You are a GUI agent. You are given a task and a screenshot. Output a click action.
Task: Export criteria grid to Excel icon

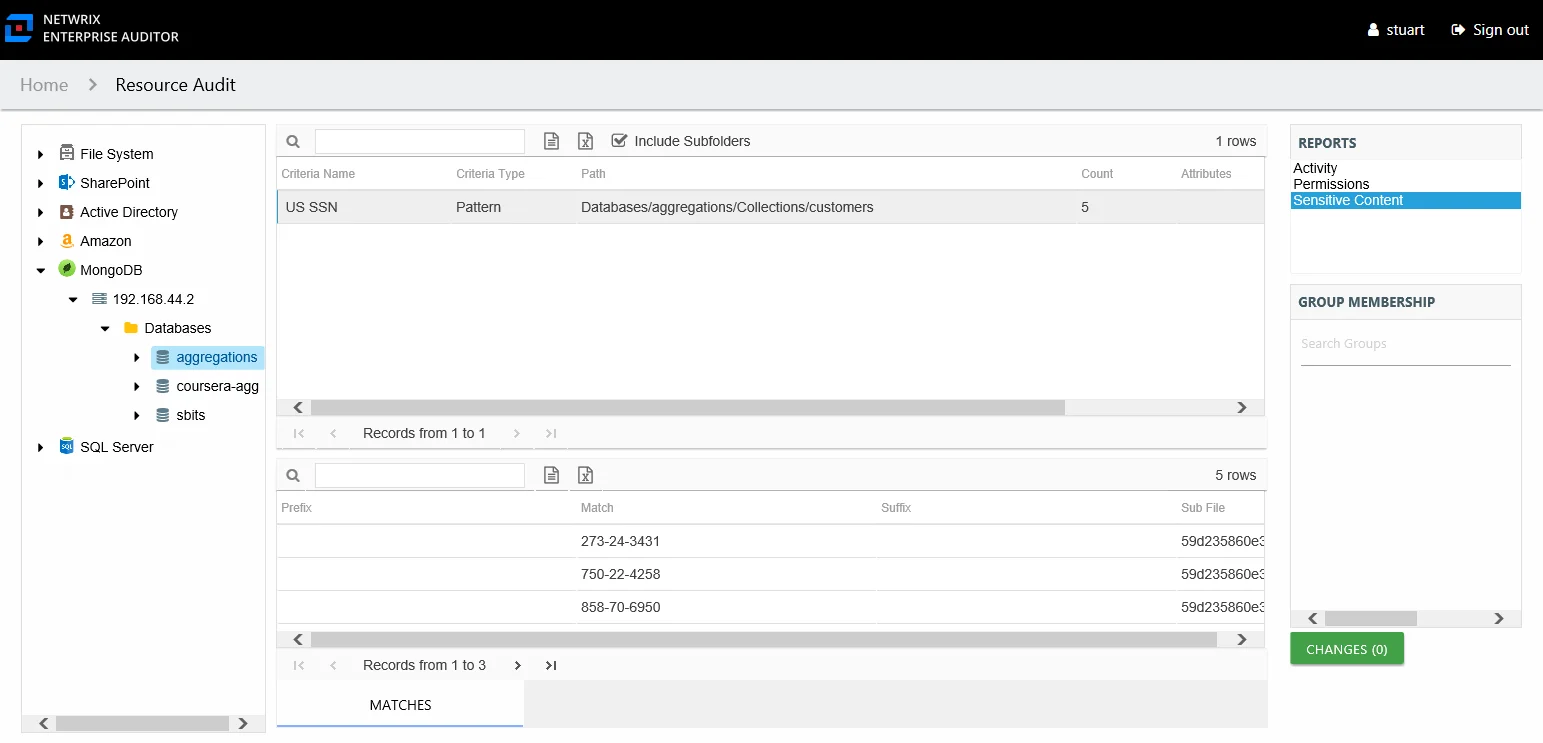click(586, 141)
